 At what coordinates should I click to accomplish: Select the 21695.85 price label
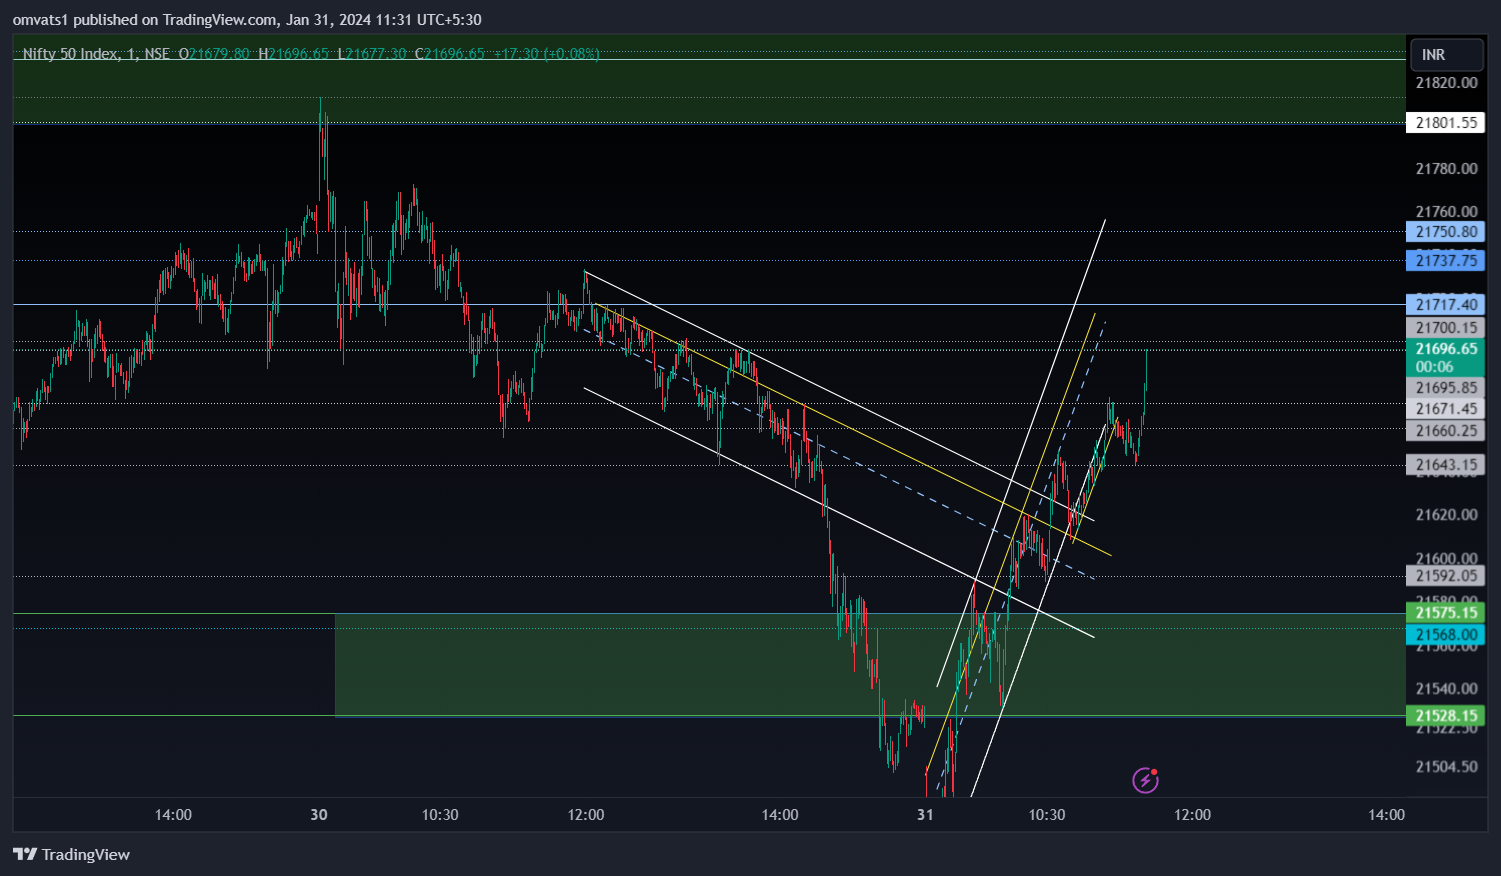point(1445,388)
